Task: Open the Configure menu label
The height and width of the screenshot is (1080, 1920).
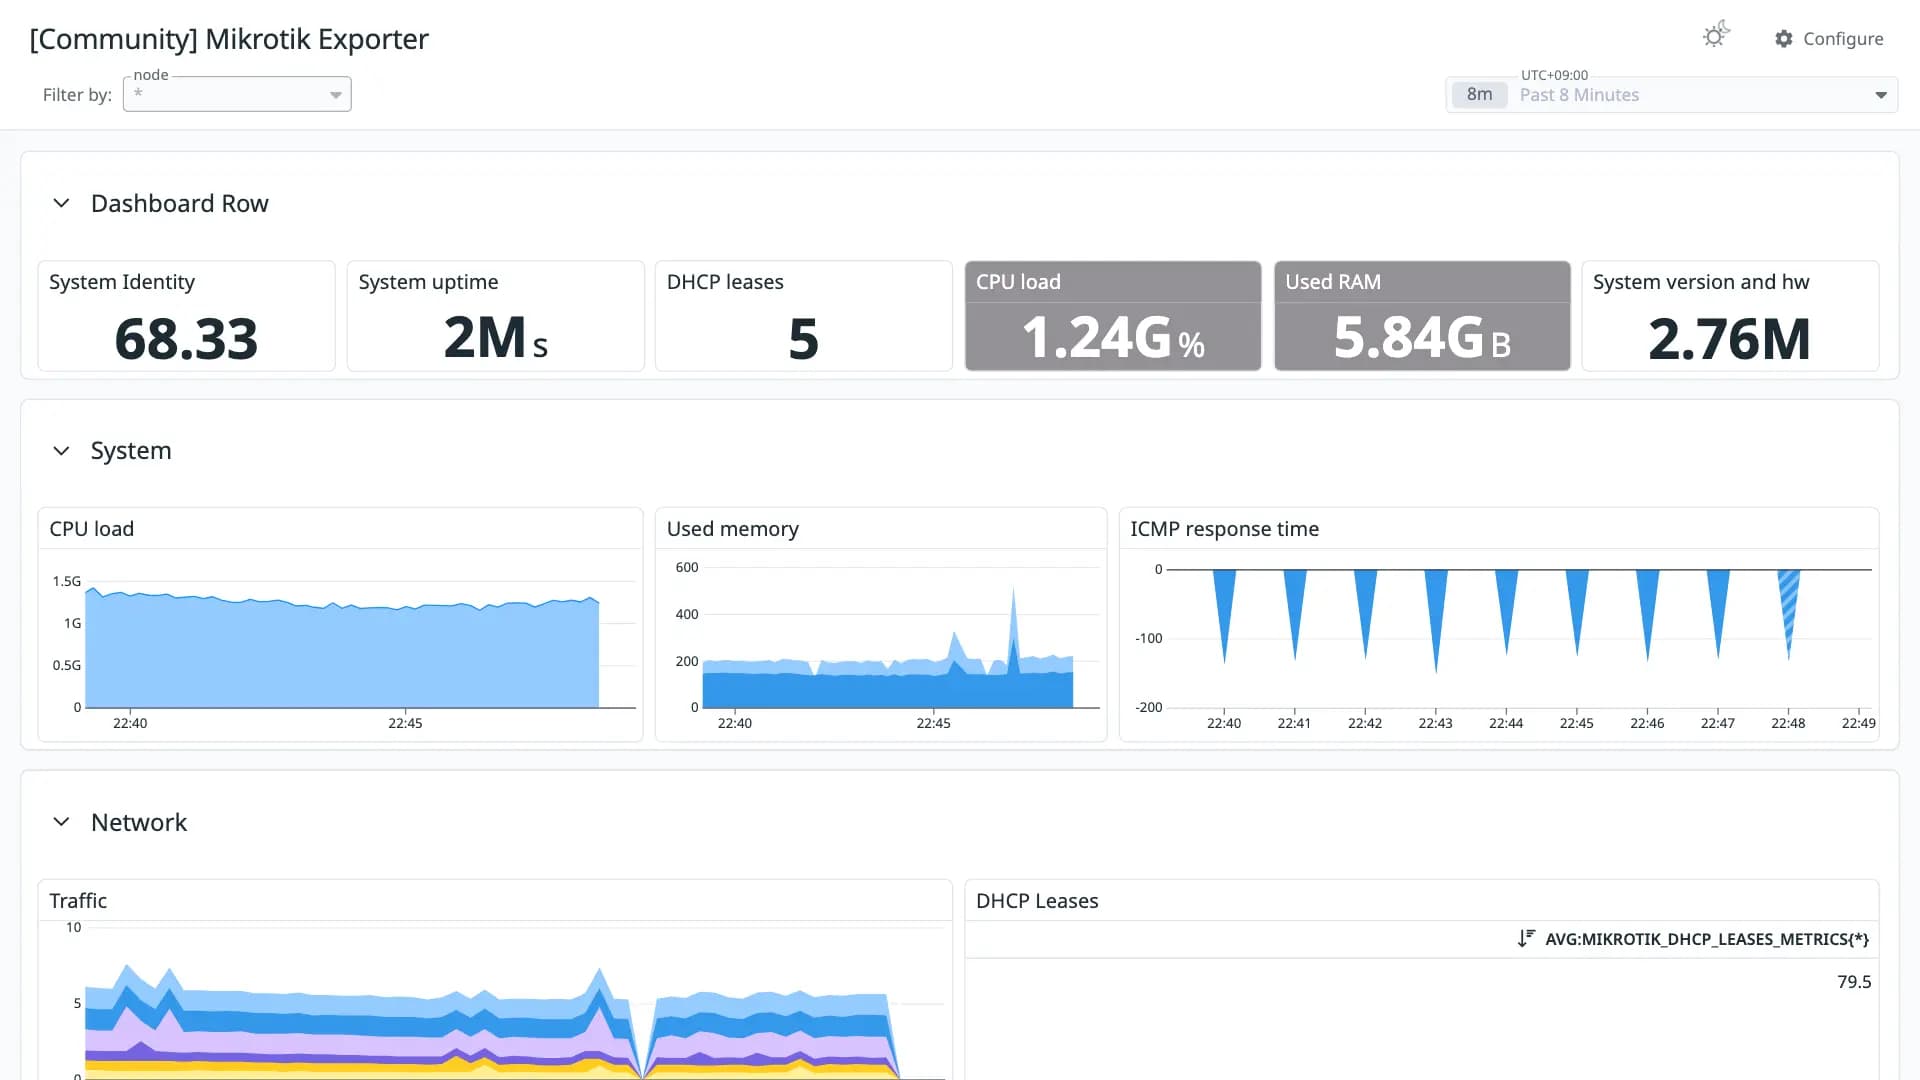Action: [x=1843, y=38]
